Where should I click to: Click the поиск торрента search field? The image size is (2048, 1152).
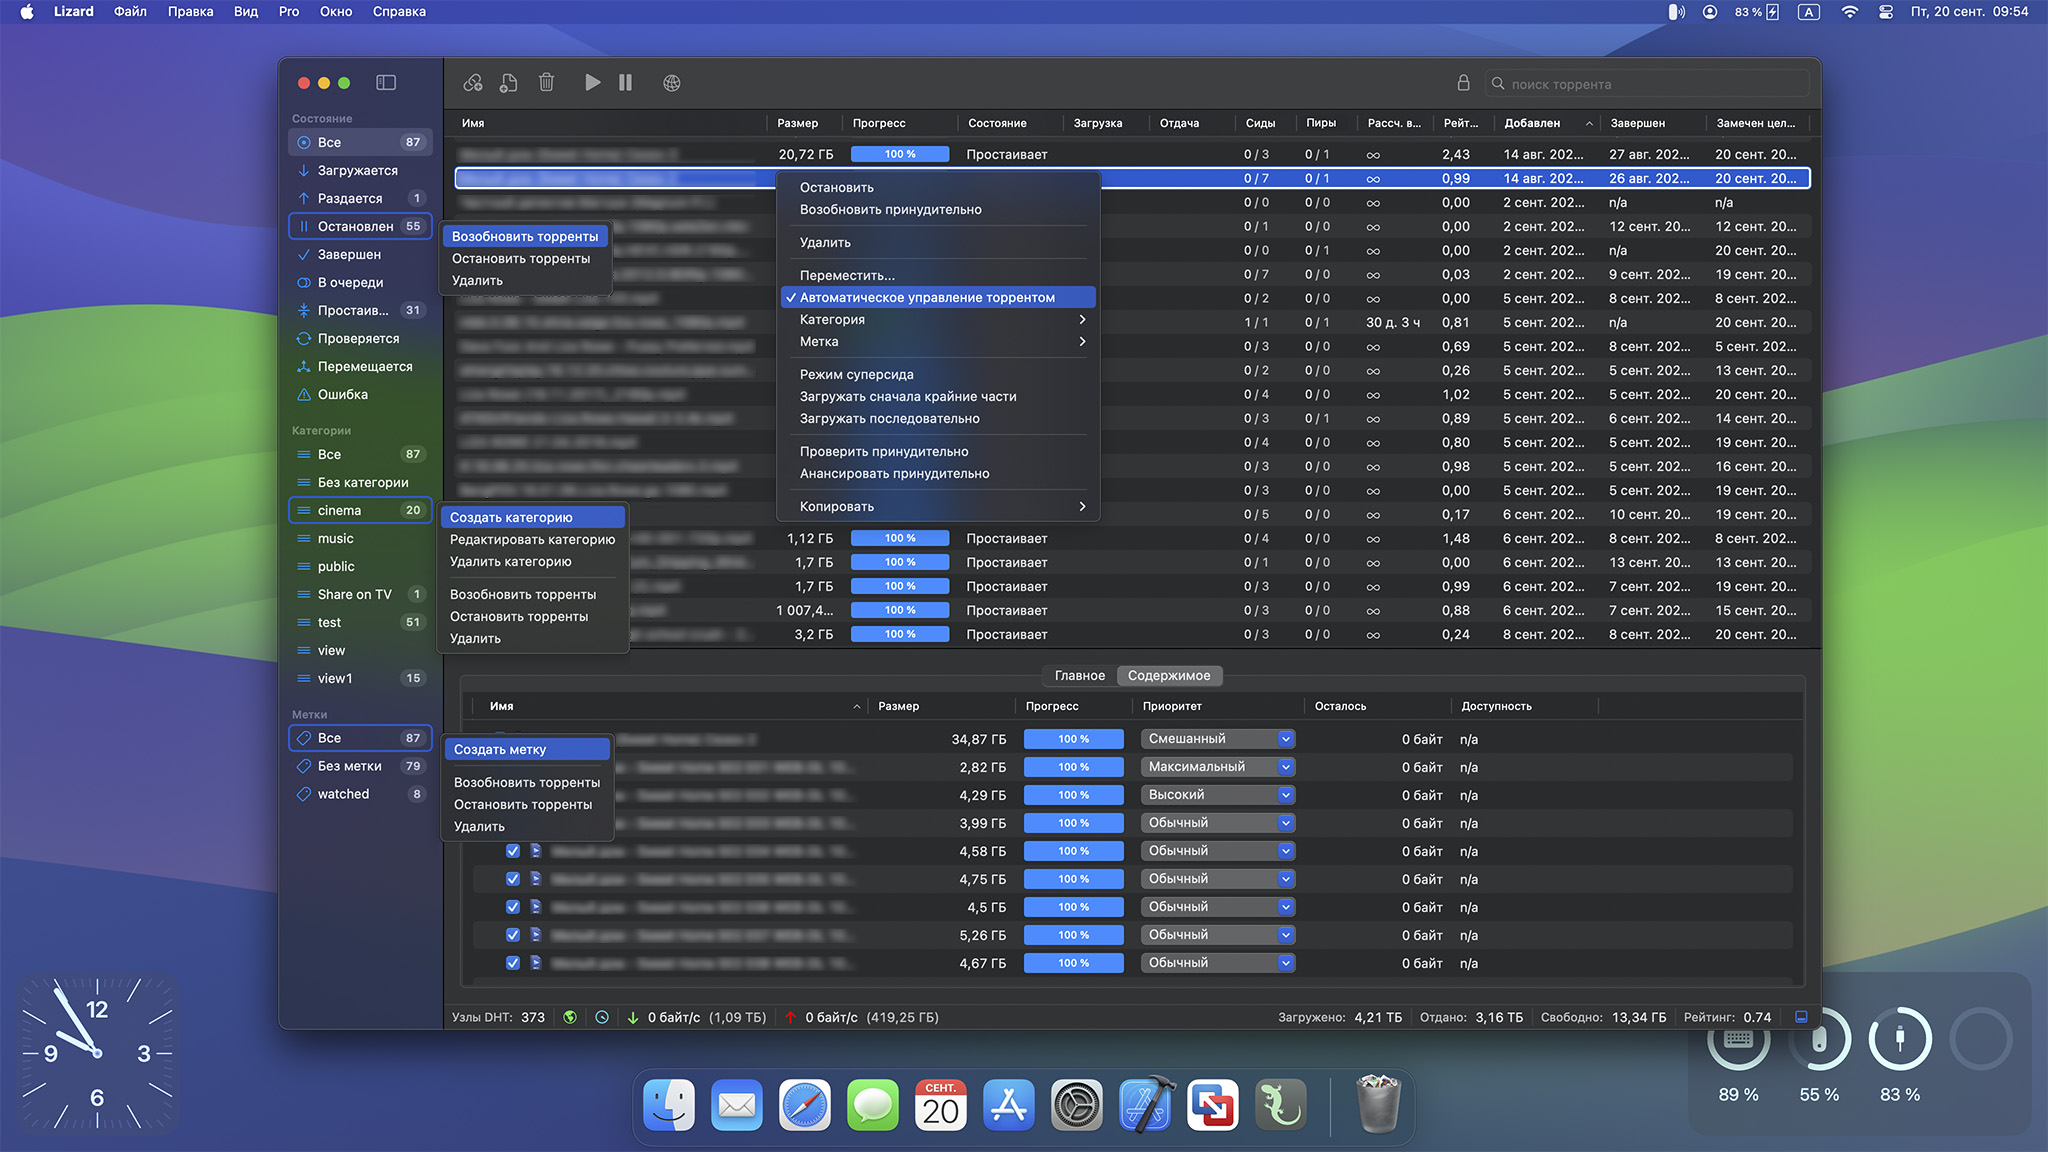(x=1647, y=84)
